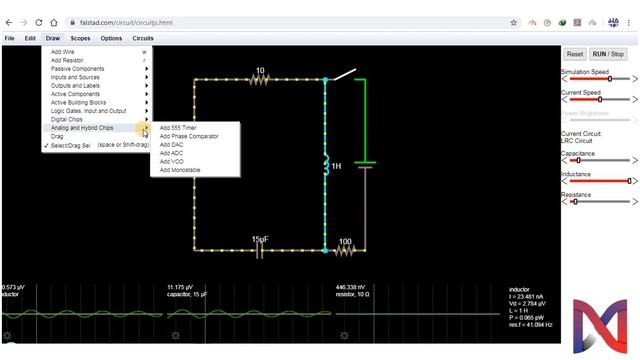640x360 pixels.
Task: Click the resistor 10 Ω scope trace
Action: coord(418,314)
